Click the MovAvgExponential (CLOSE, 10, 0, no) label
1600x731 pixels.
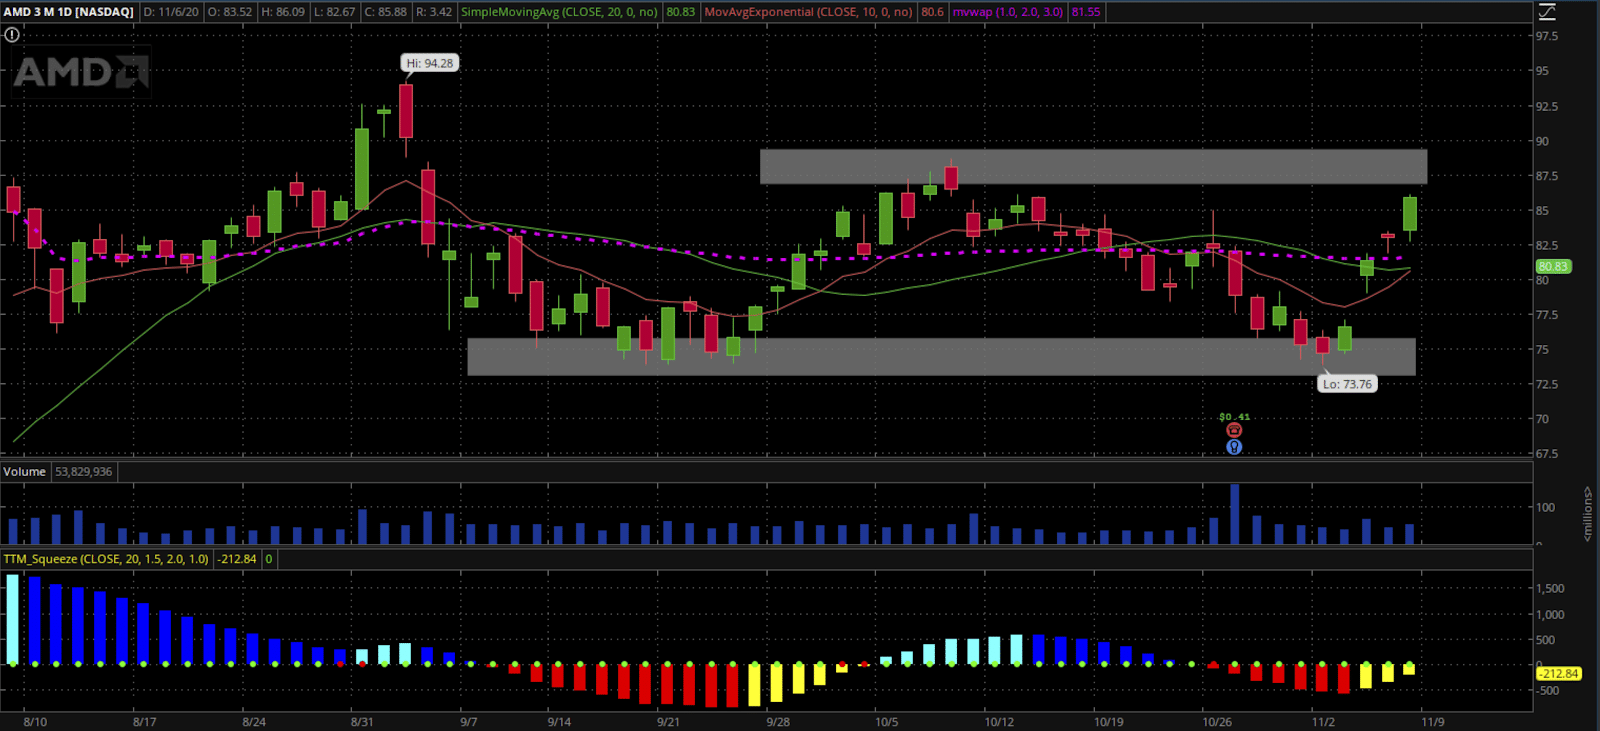[808, 12]
